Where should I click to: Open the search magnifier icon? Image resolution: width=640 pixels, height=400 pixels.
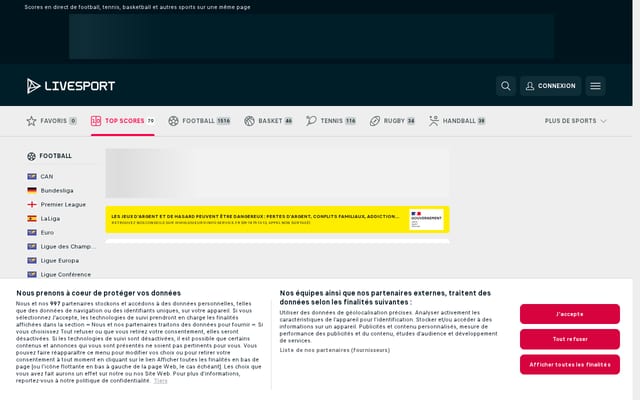pyautogui.click(x=506, y=86)
